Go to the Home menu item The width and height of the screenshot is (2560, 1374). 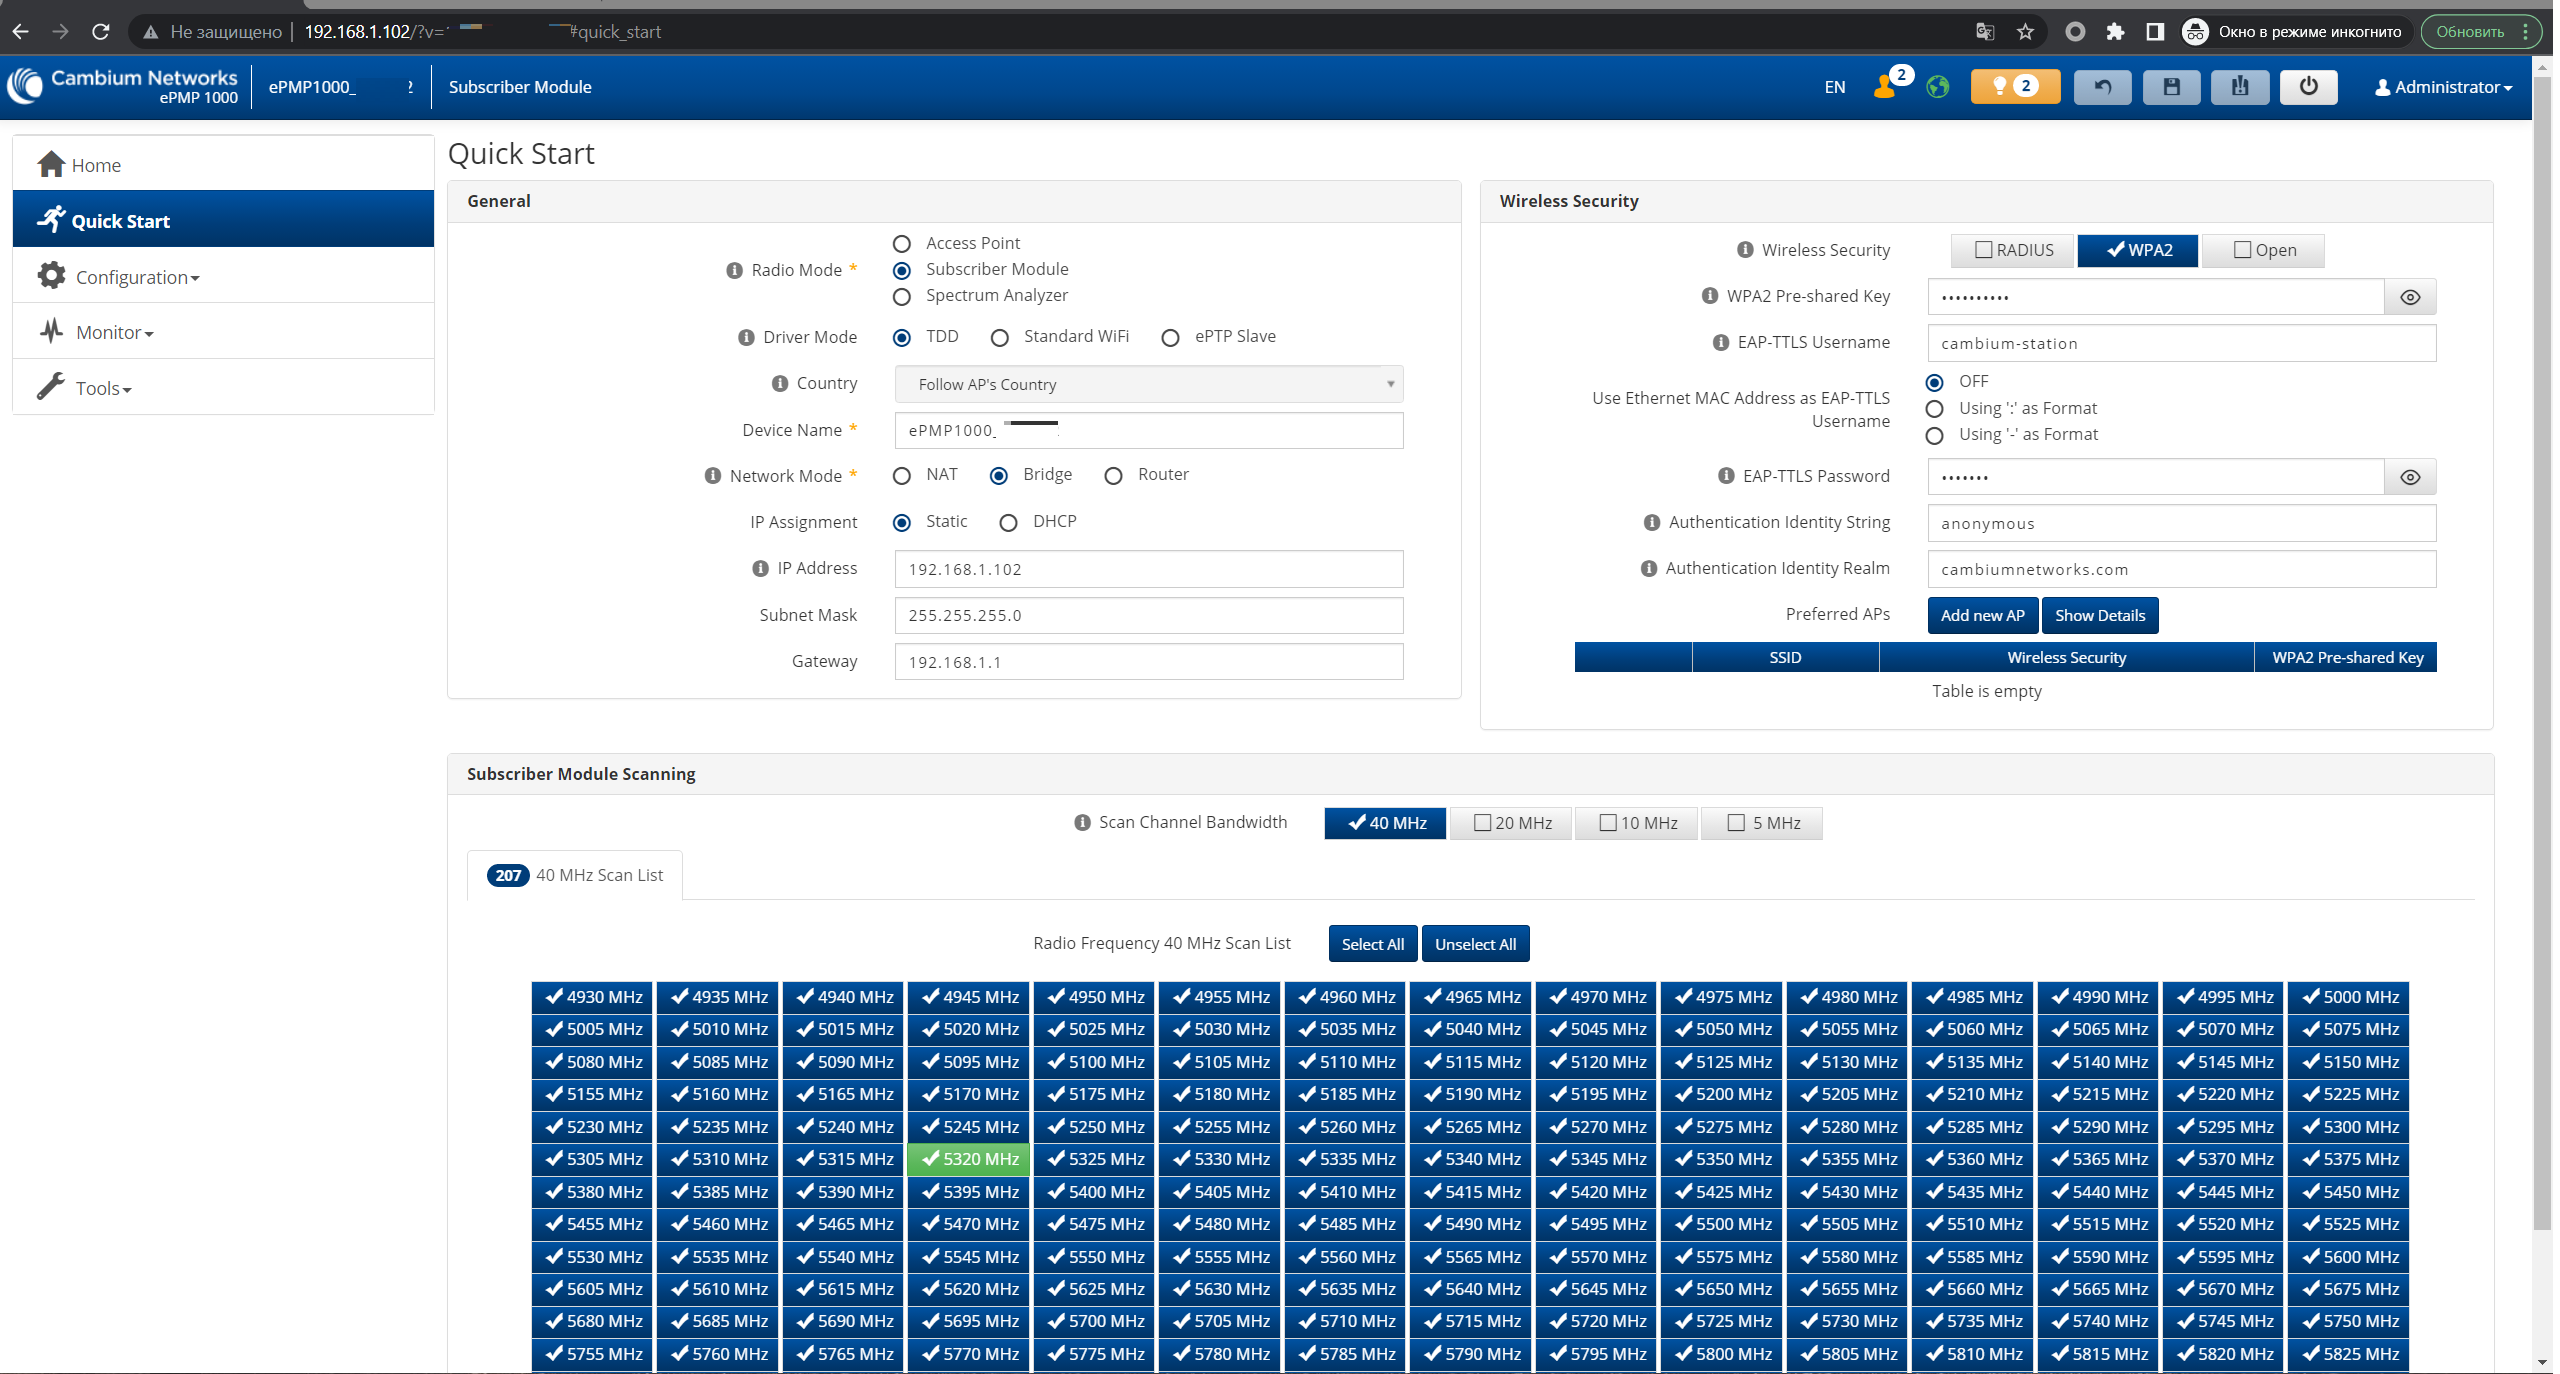point(96,165)
